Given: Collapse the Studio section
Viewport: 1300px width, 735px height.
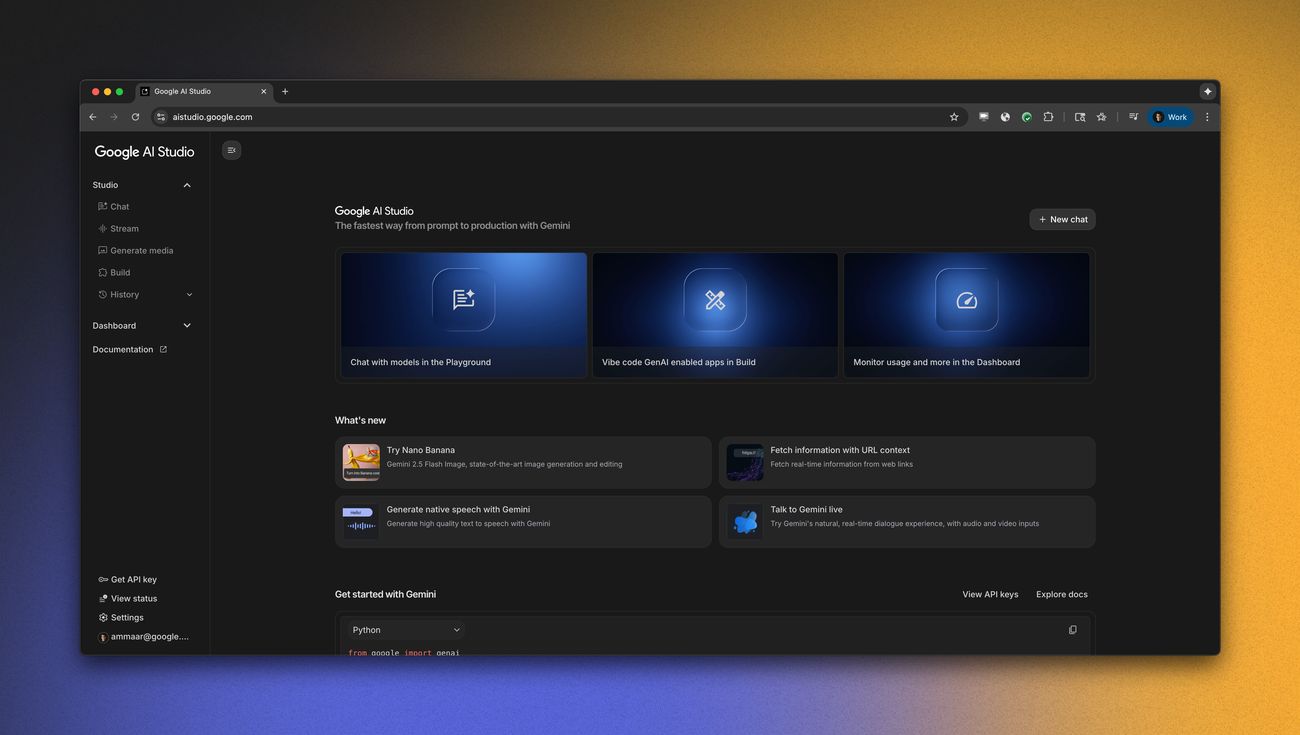Looking at the screenshot, I should [x=186, y=184].
